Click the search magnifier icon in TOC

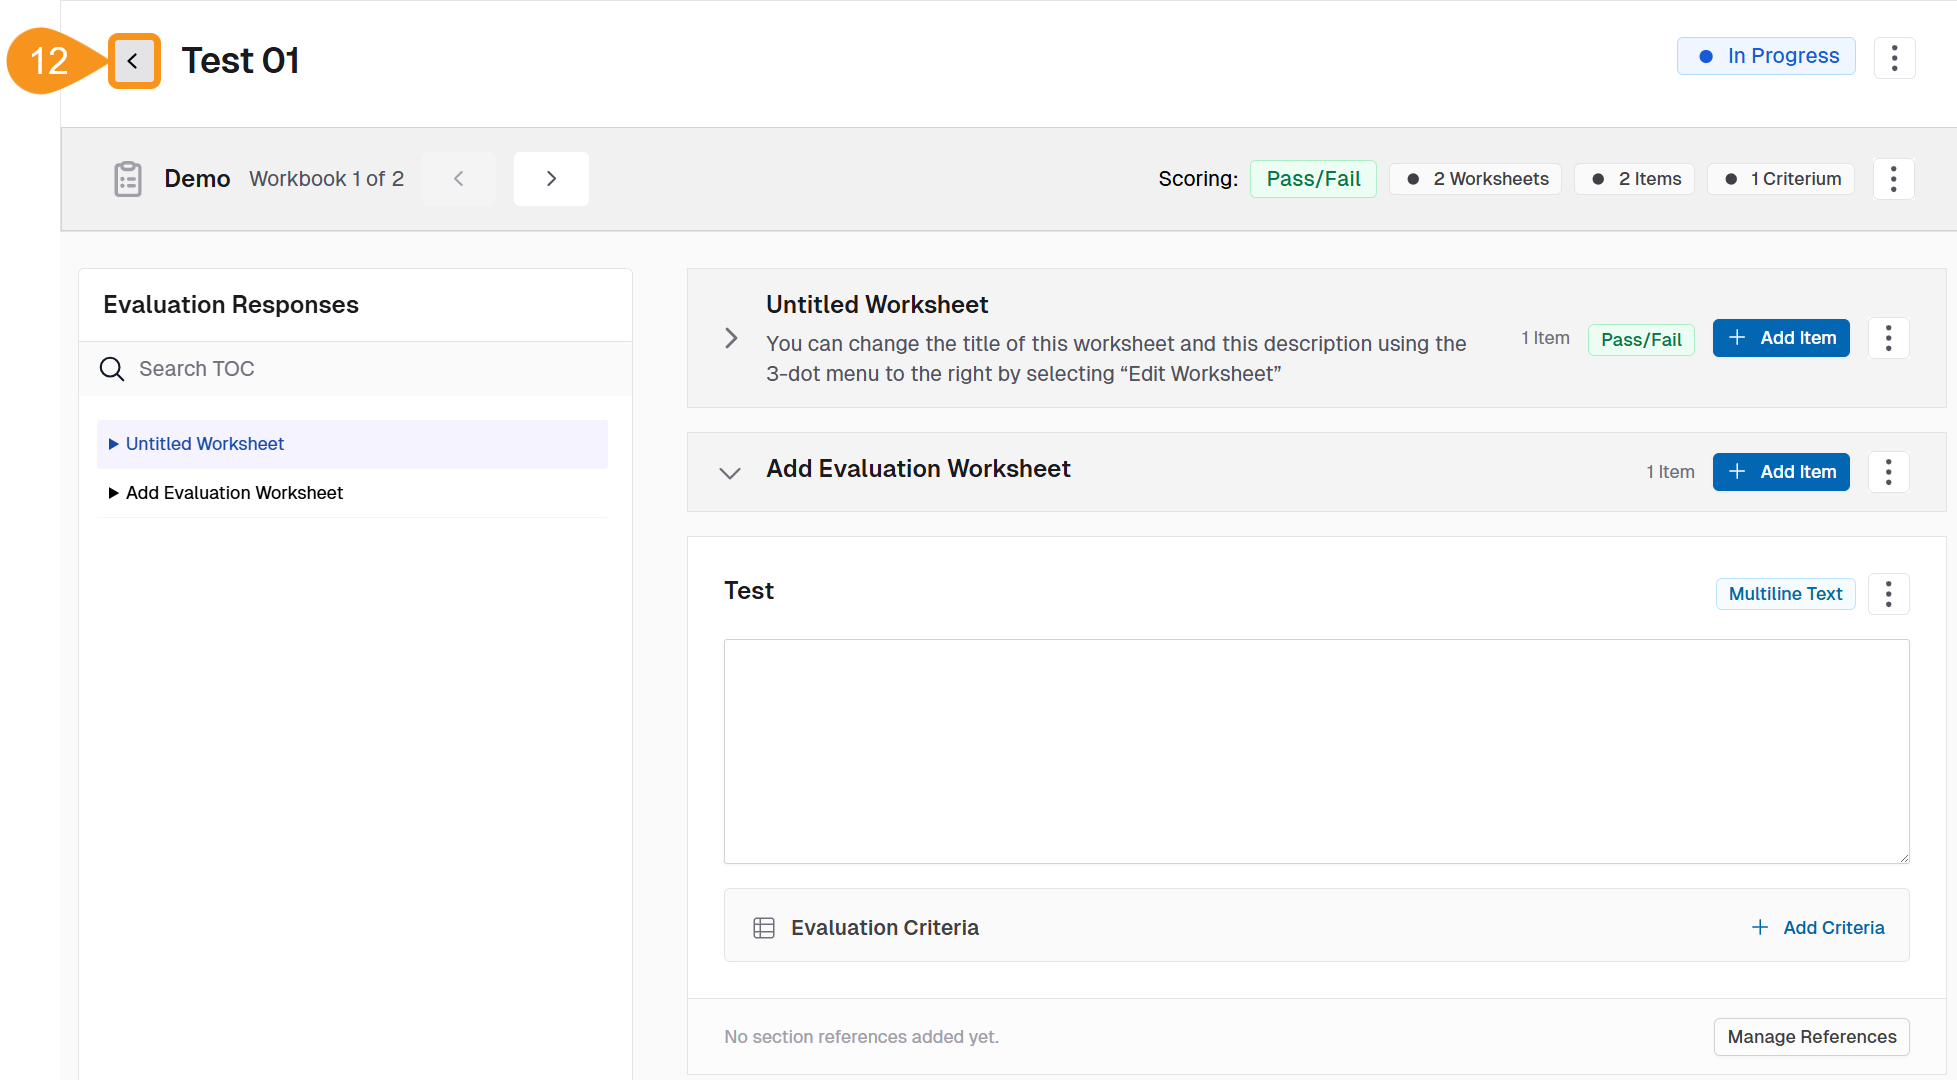click(112, 369)
